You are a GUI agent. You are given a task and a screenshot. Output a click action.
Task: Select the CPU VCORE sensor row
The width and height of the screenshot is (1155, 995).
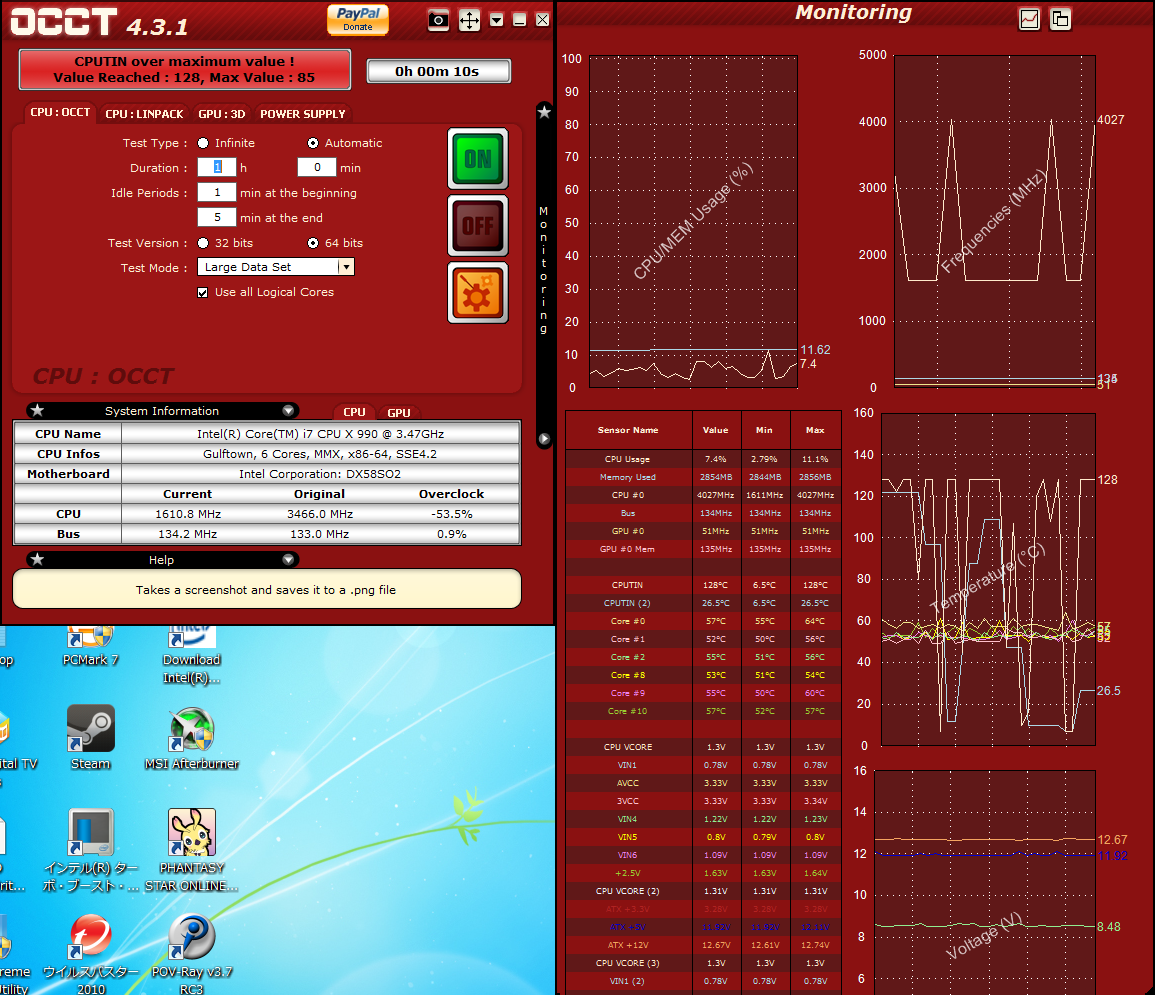(703, 747)
